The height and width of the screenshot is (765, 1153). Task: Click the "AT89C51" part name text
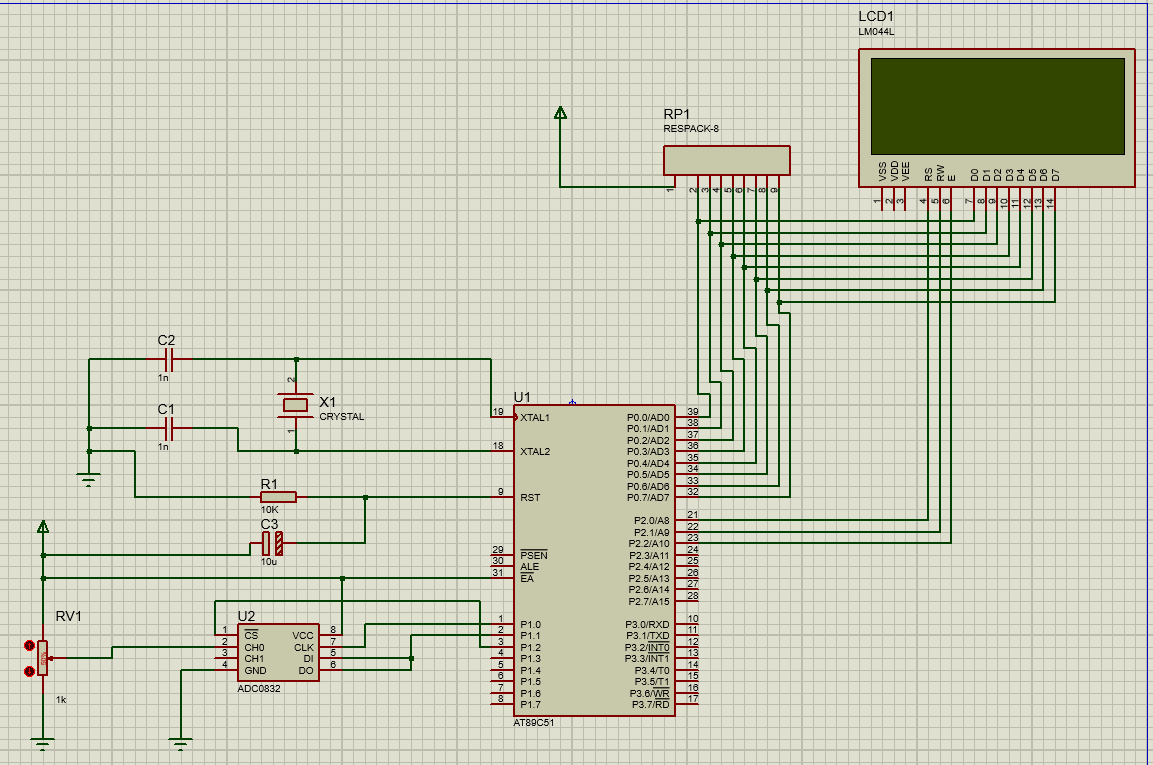tap(534, 722)
